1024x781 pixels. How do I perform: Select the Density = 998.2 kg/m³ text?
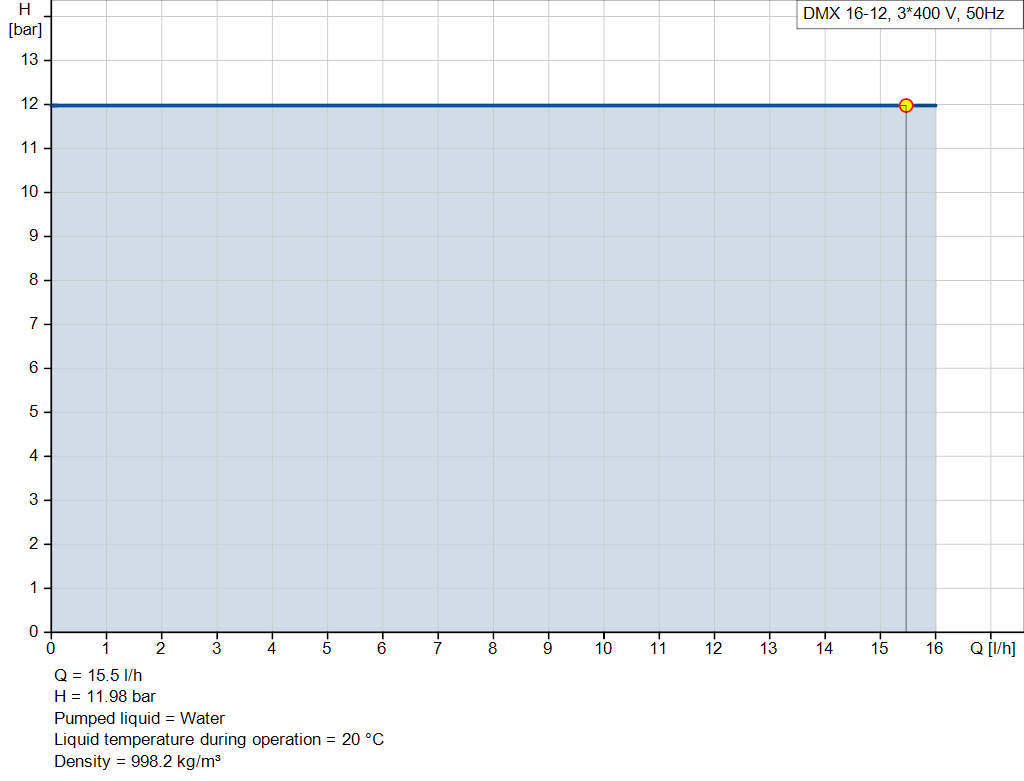click(140, 761)
